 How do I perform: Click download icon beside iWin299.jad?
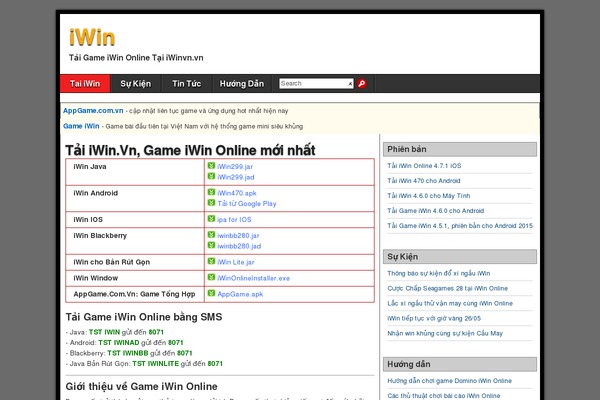tap(211, 176)
